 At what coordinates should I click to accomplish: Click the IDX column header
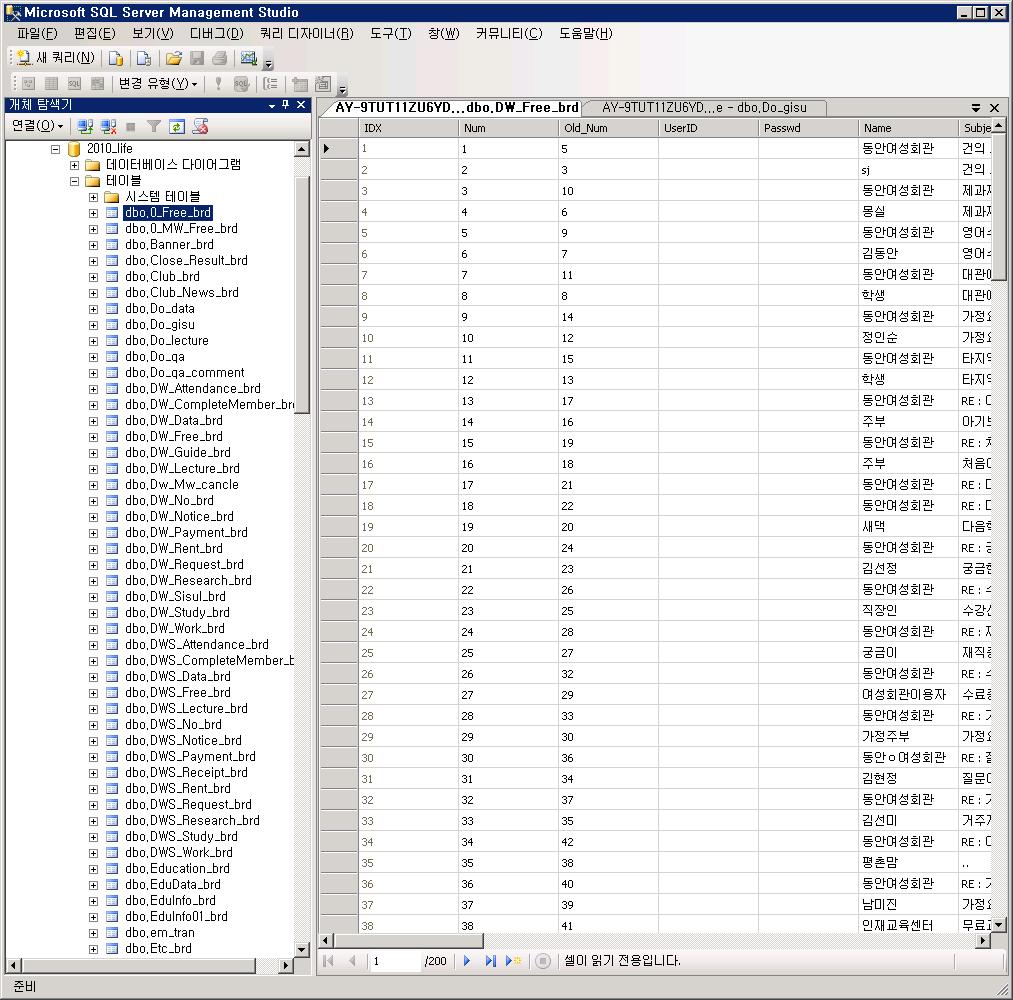pyautogui.click(x=408, y=128)
